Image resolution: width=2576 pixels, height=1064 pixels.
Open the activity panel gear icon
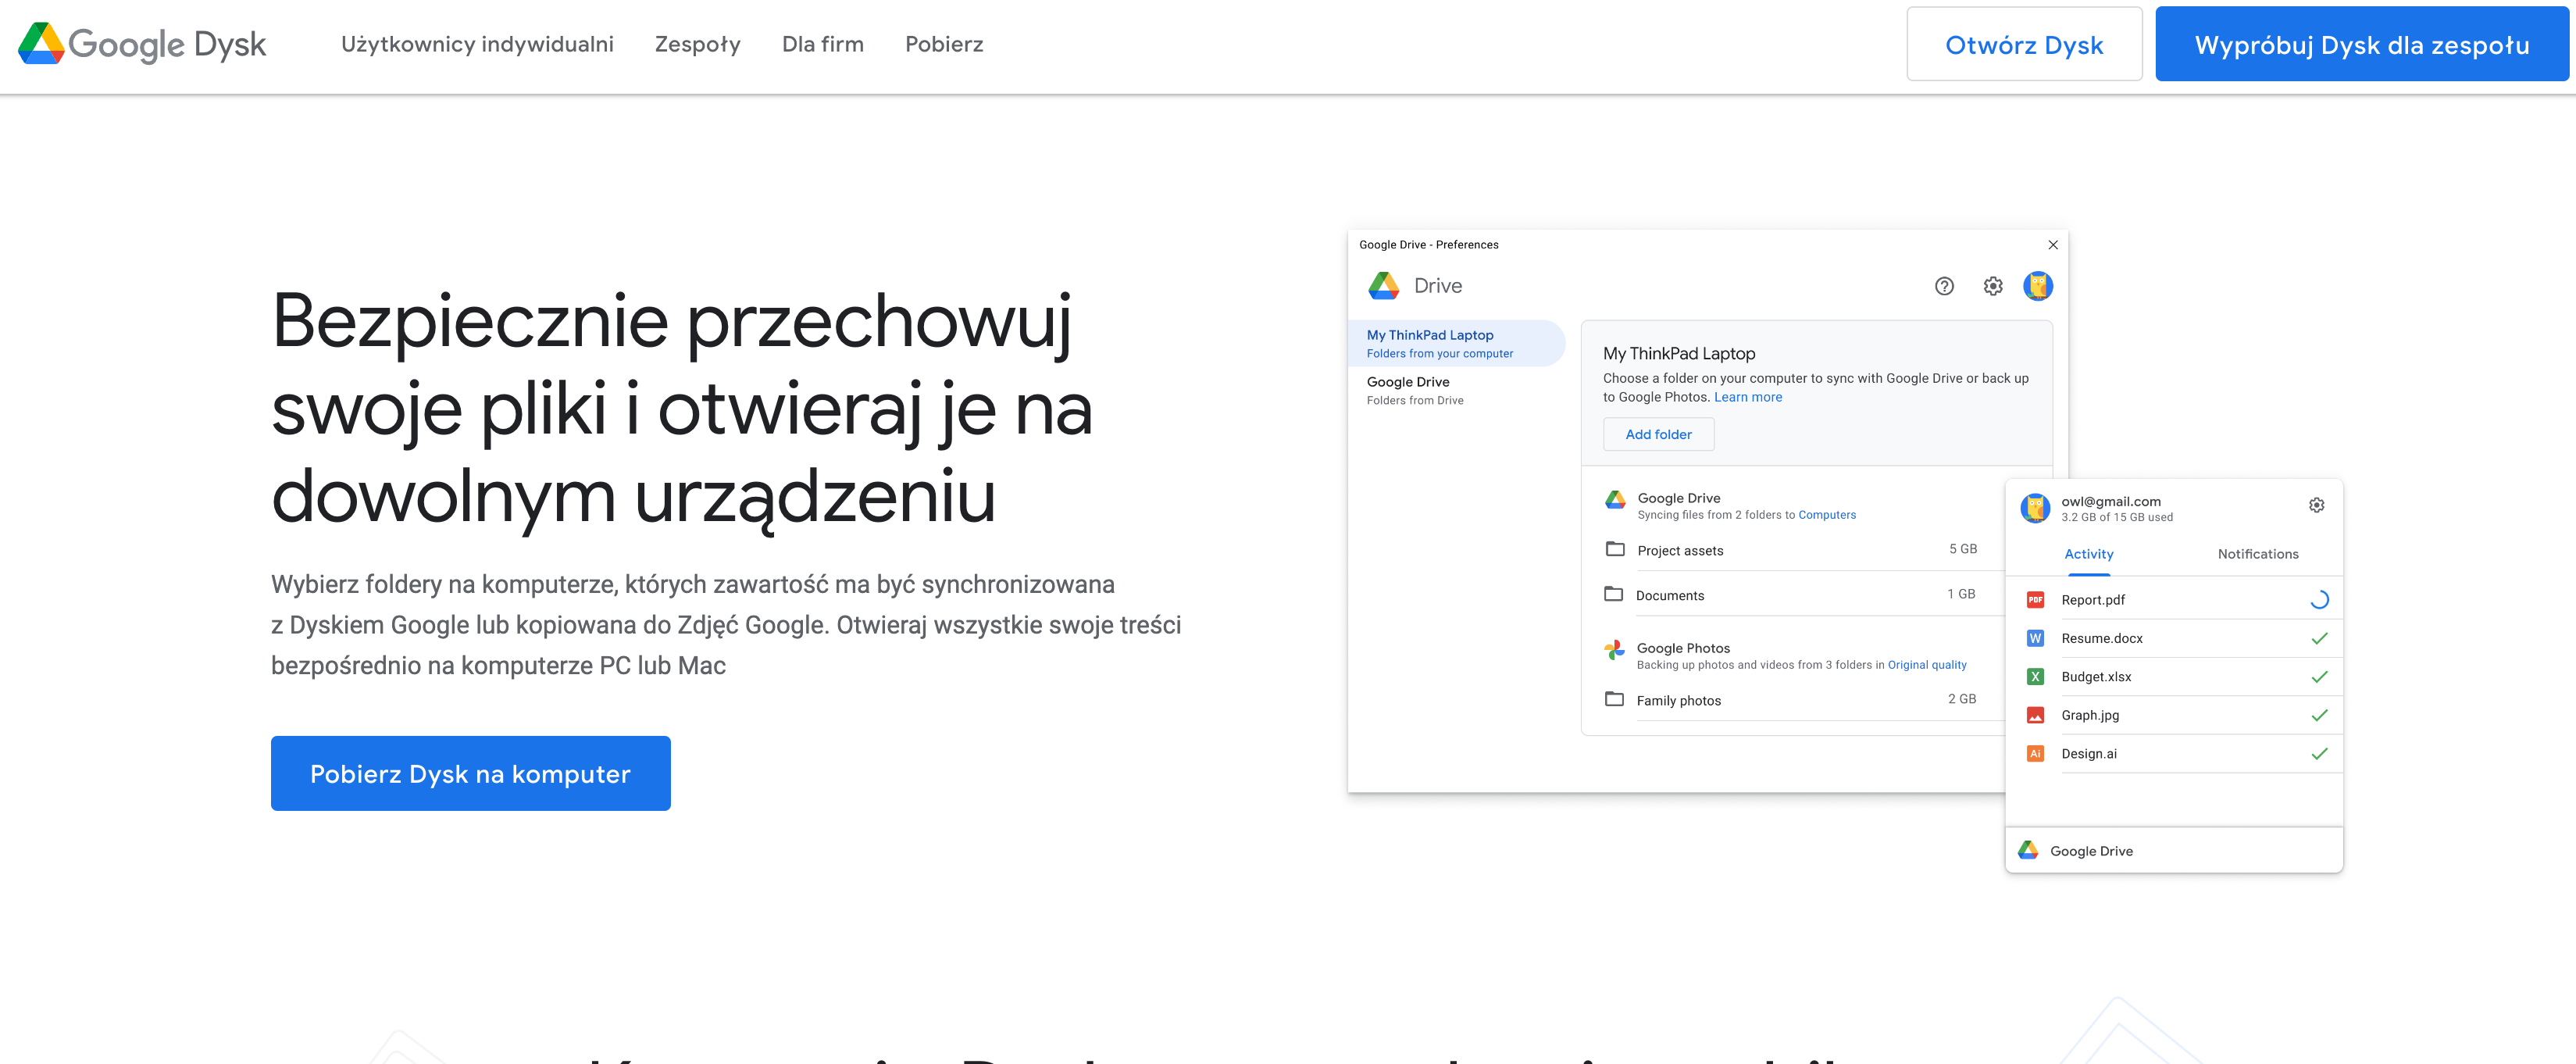pos(2316,505)
